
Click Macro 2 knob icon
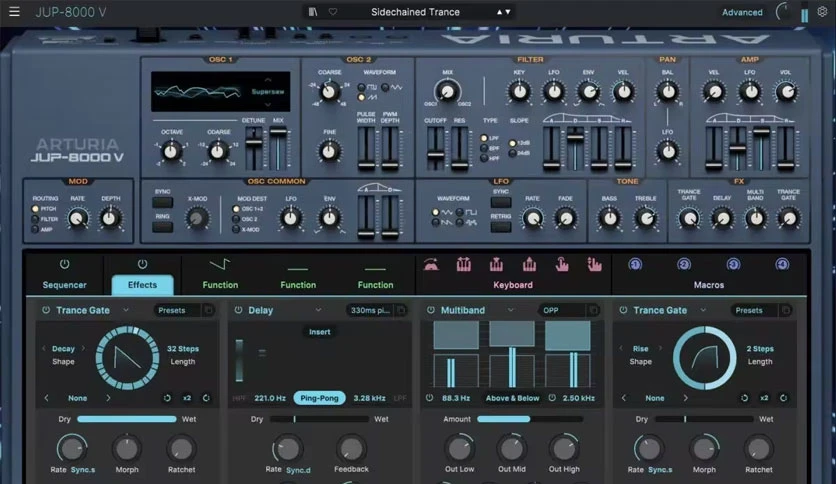click(684, 264)
